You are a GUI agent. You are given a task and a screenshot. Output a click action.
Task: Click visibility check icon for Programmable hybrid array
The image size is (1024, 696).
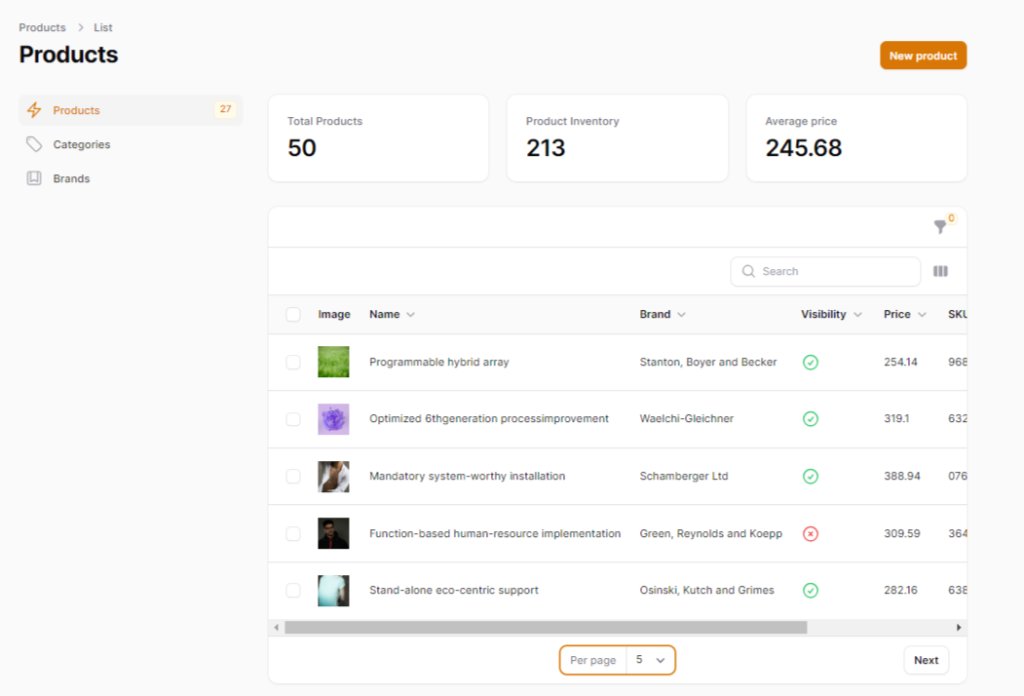tap(810, 362)
